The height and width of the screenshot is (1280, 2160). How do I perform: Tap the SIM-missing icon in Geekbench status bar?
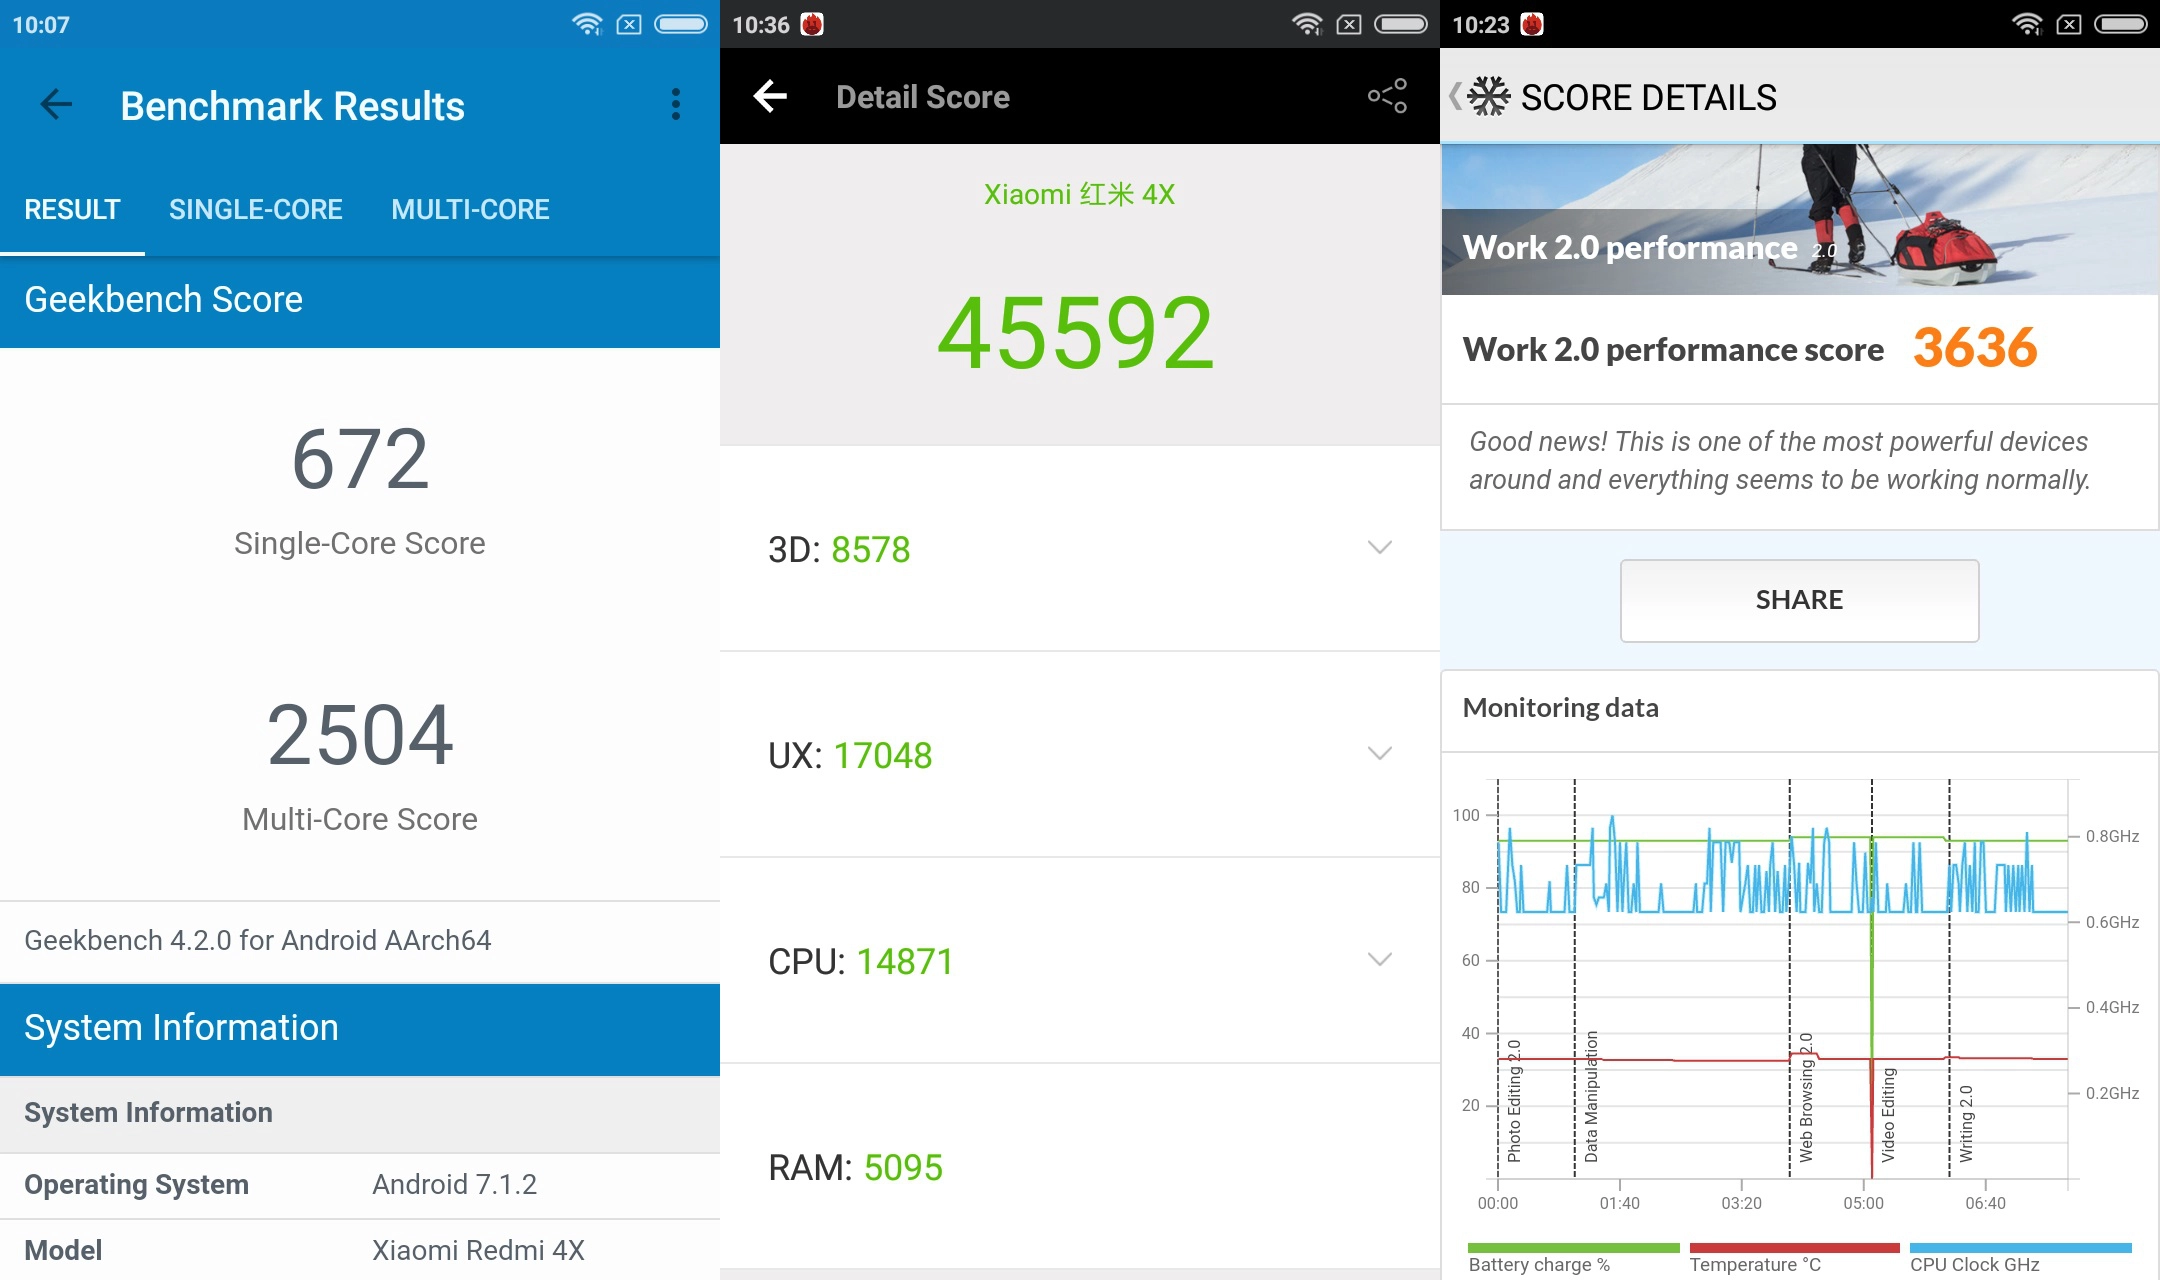[629, 24]
